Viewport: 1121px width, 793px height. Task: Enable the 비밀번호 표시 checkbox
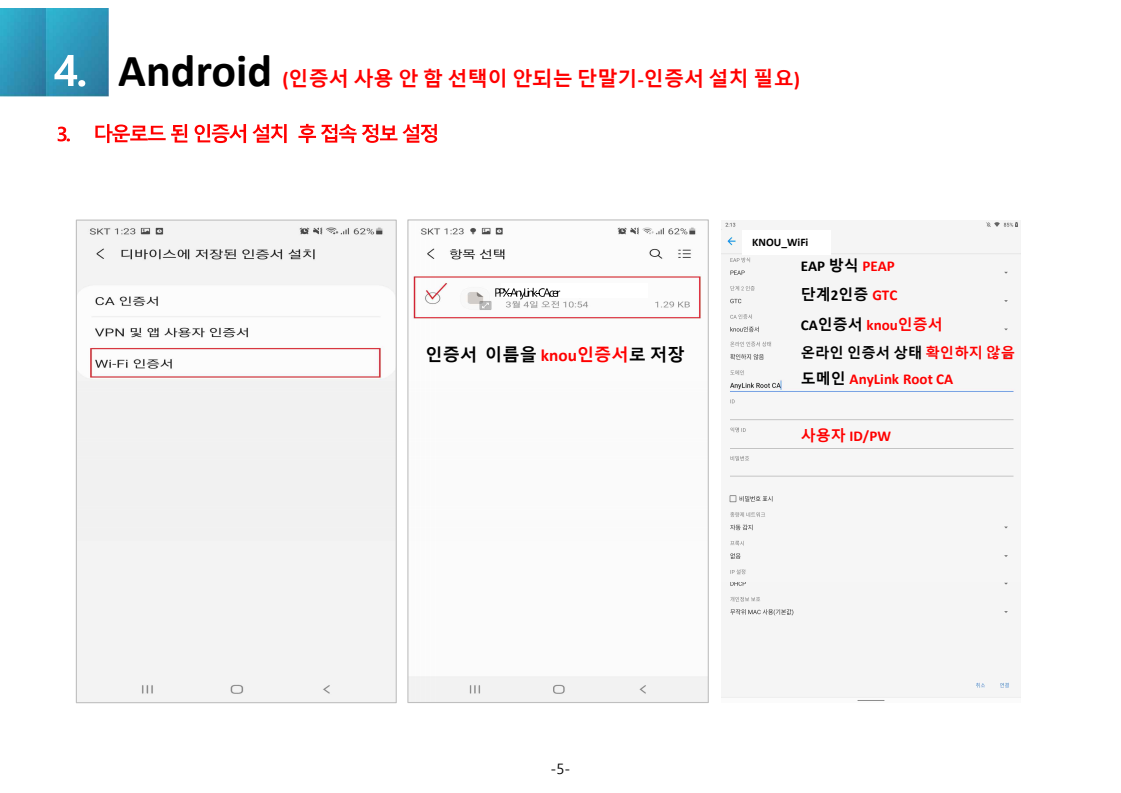[x=733, y=498]
